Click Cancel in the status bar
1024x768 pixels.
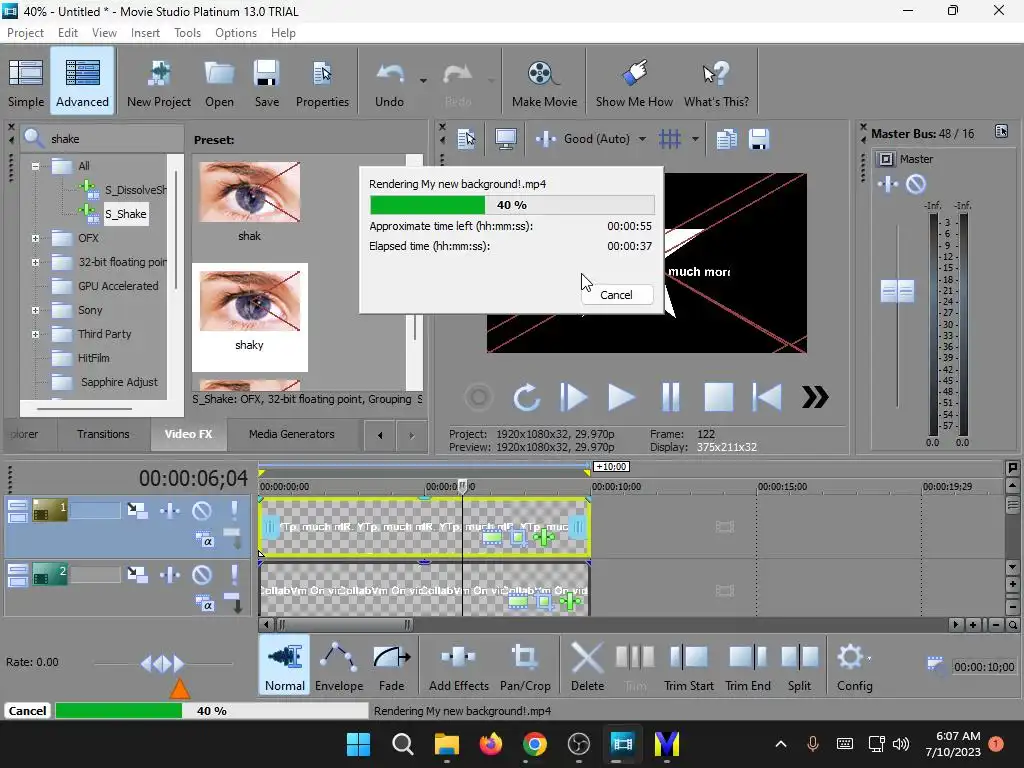27,711
